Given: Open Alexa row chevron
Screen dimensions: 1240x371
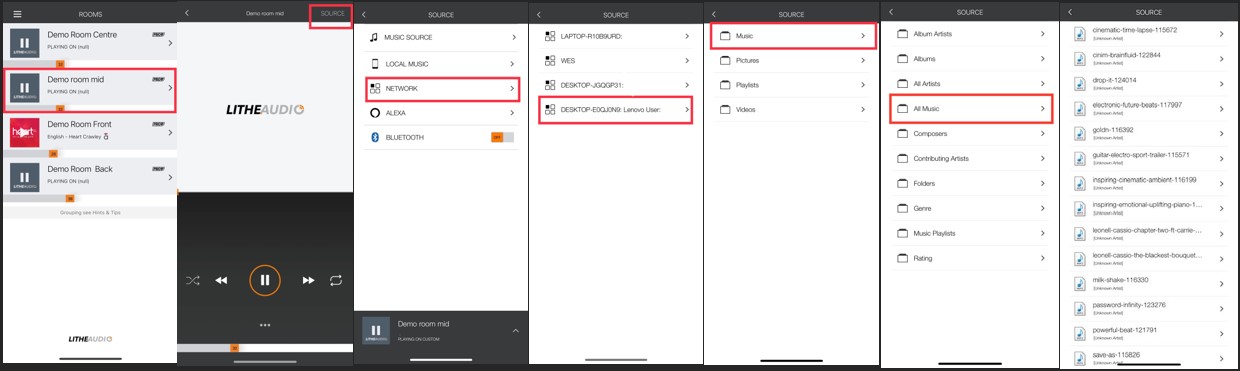Looking at the screenshot, I should (513, 113).
